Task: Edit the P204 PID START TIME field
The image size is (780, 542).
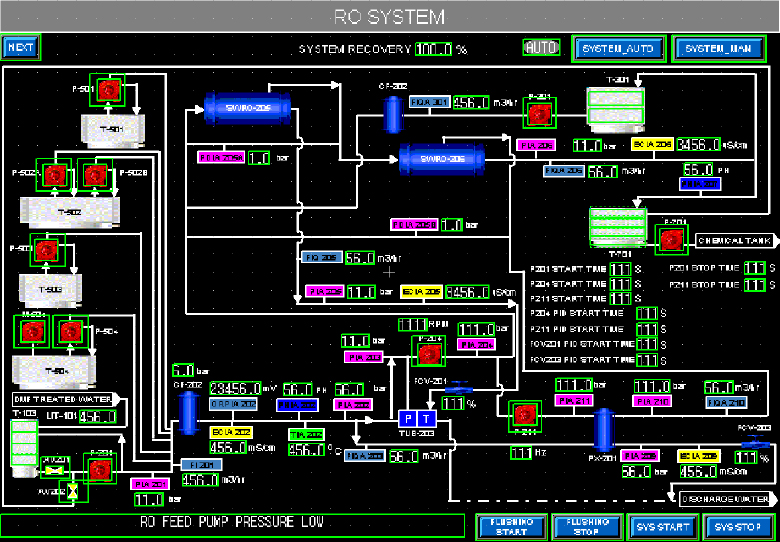Action: click(647, 314)
